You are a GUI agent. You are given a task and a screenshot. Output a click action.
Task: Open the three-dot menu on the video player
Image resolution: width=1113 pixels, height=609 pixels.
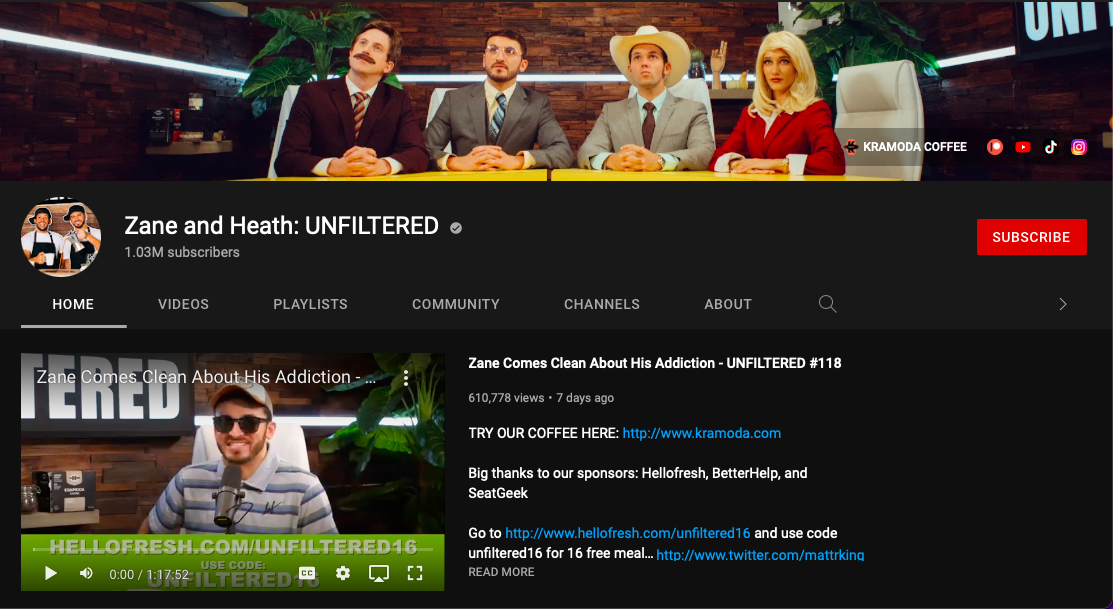pos(406,378)
